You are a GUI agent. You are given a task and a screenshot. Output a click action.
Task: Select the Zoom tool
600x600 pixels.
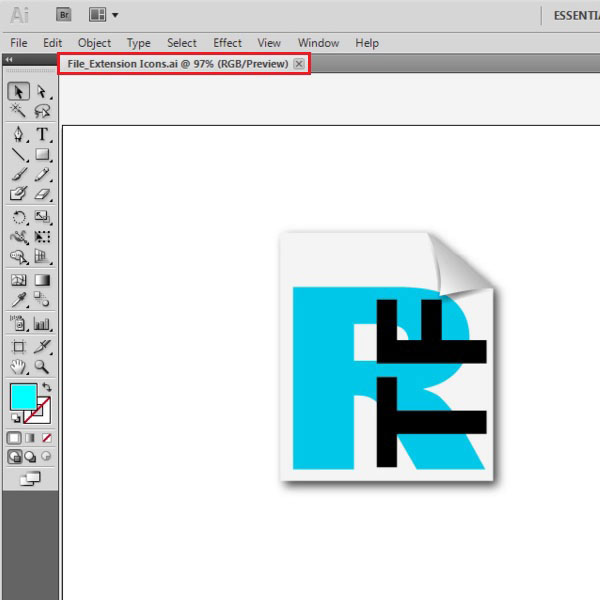click(x=42, y=367)
